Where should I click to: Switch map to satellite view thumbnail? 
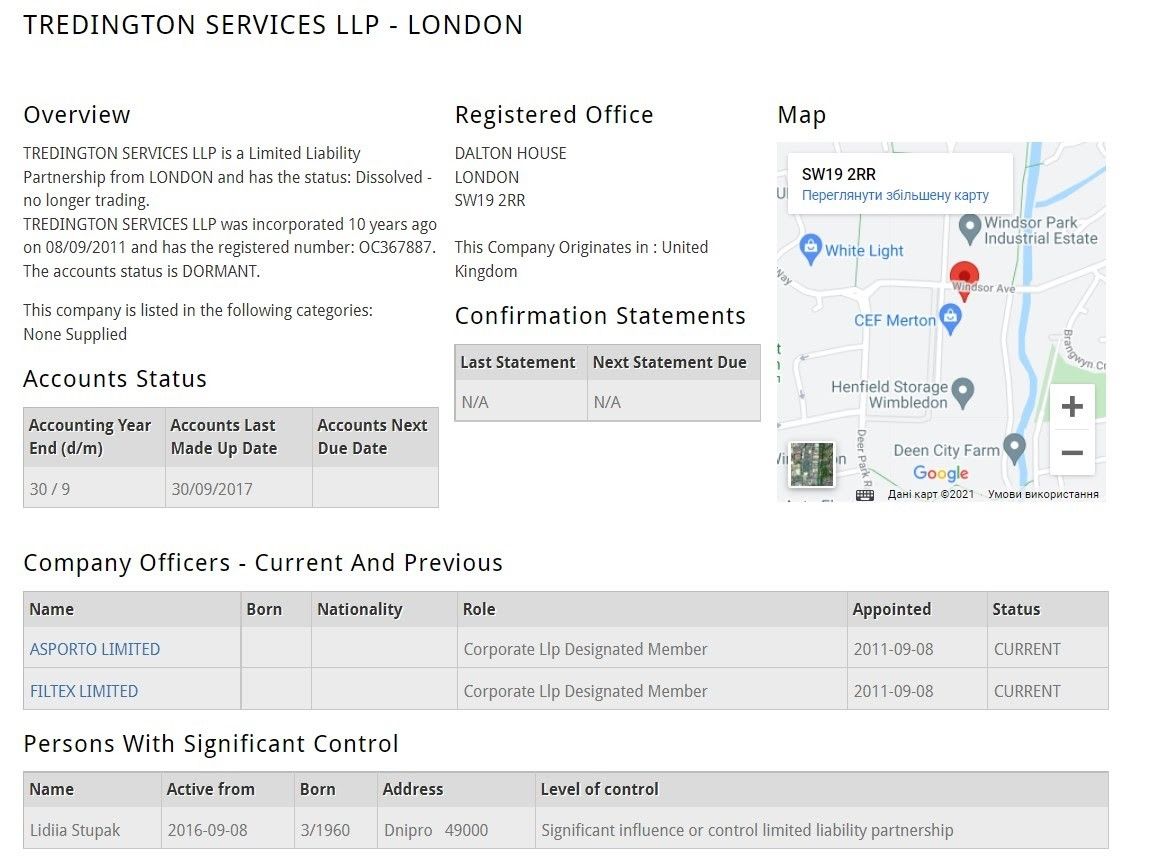click(x=810, y=464)
